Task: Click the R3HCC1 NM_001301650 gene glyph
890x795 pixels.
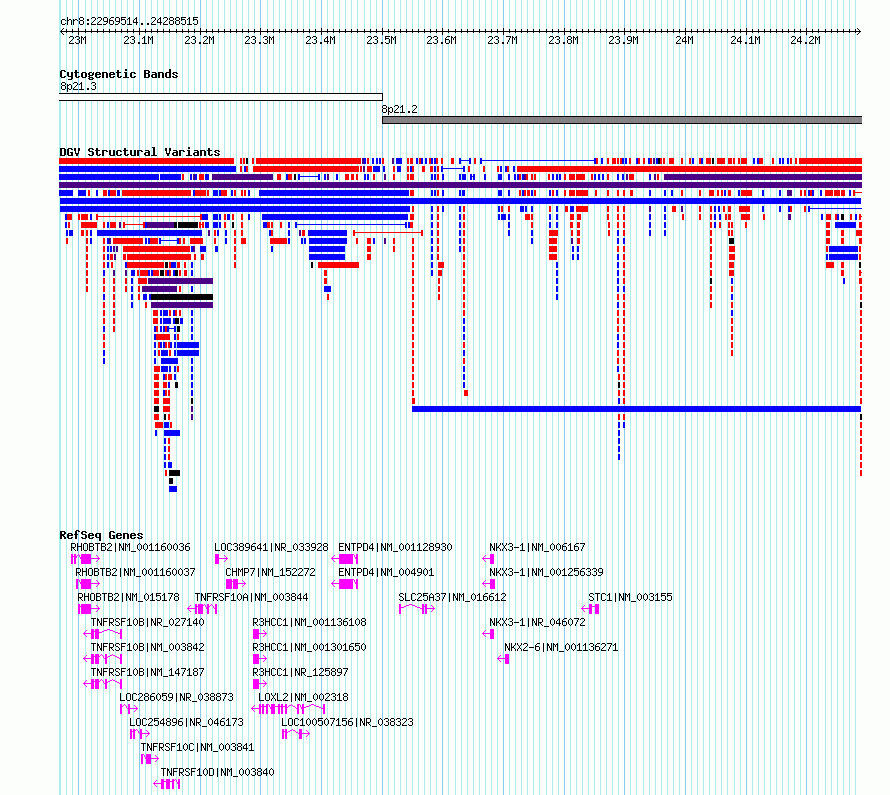Action: click(260, 659)
